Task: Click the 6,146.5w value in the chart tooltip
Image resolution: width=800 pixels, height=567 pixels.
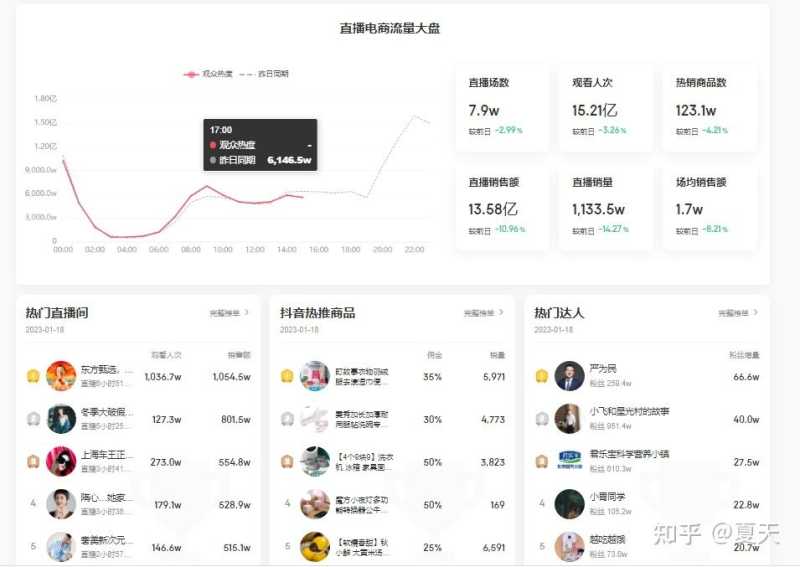Action: pos(289,160)
